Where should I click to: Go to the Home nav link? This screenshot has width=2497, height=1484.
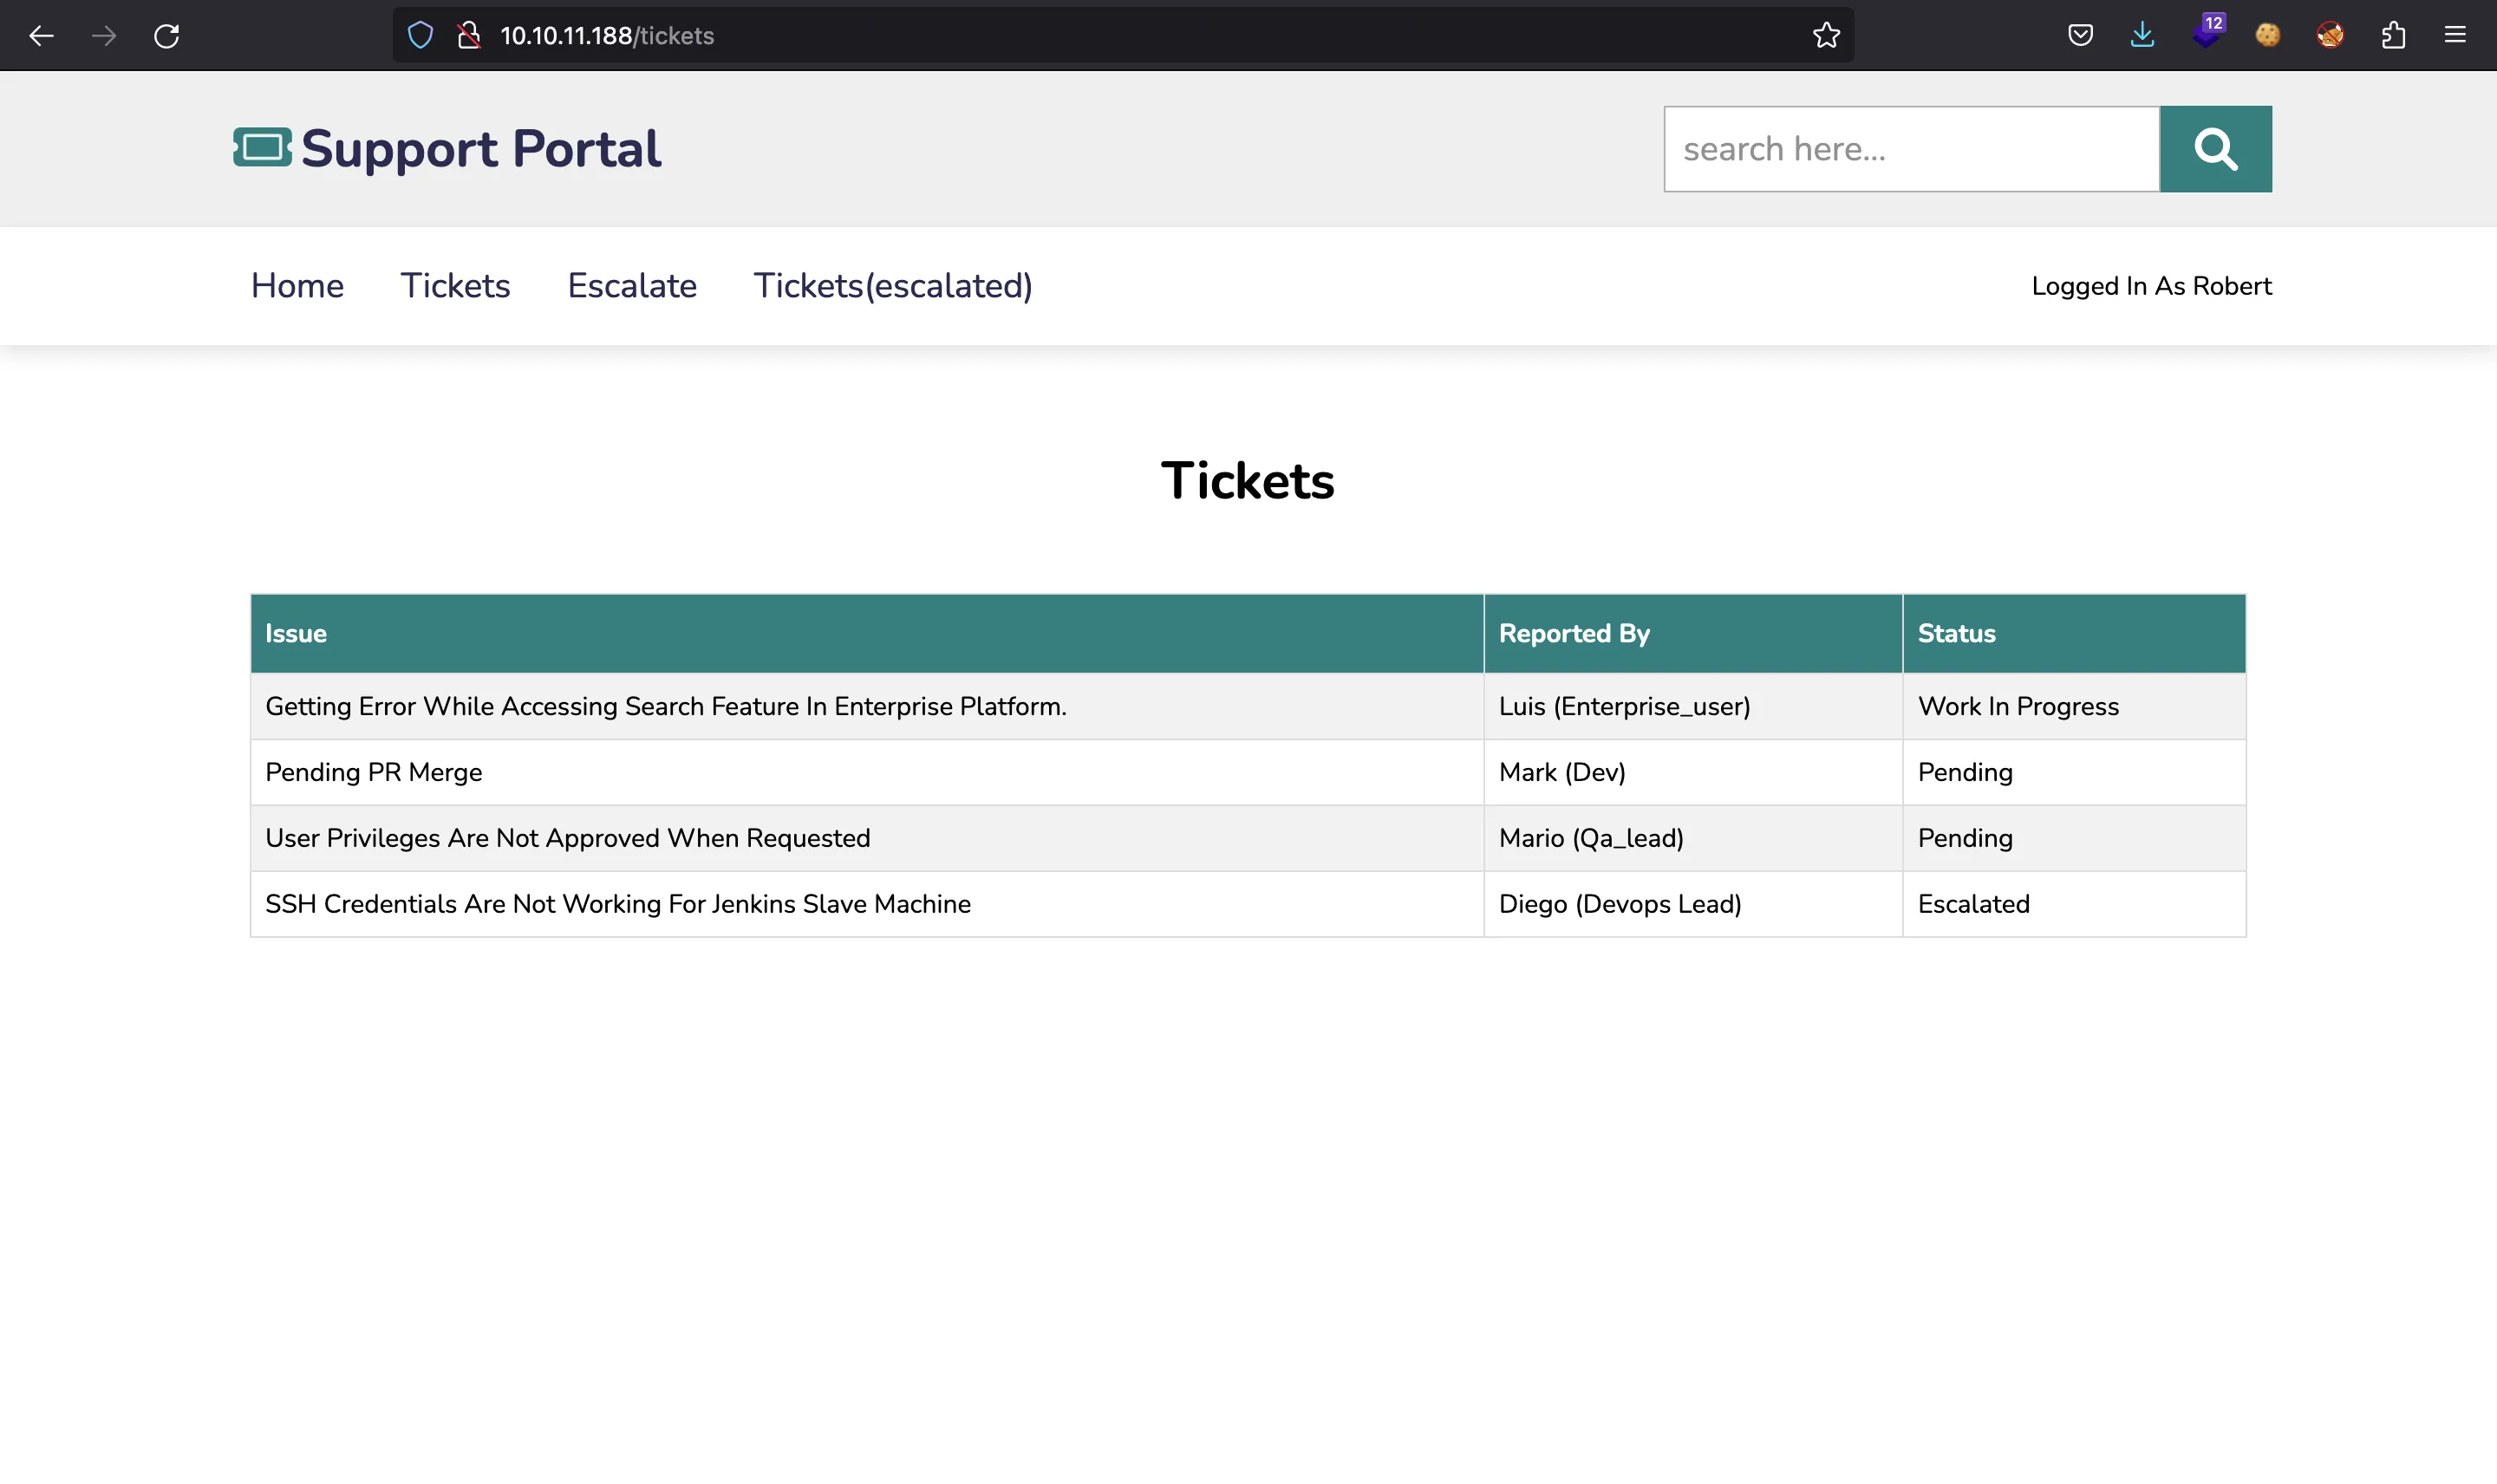(297, 286)
